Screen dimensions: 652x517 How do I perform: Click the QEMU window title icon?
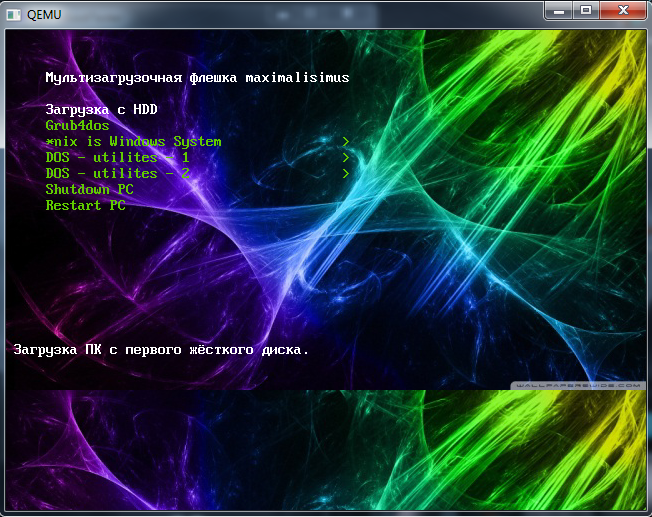(x=14, y=15)
